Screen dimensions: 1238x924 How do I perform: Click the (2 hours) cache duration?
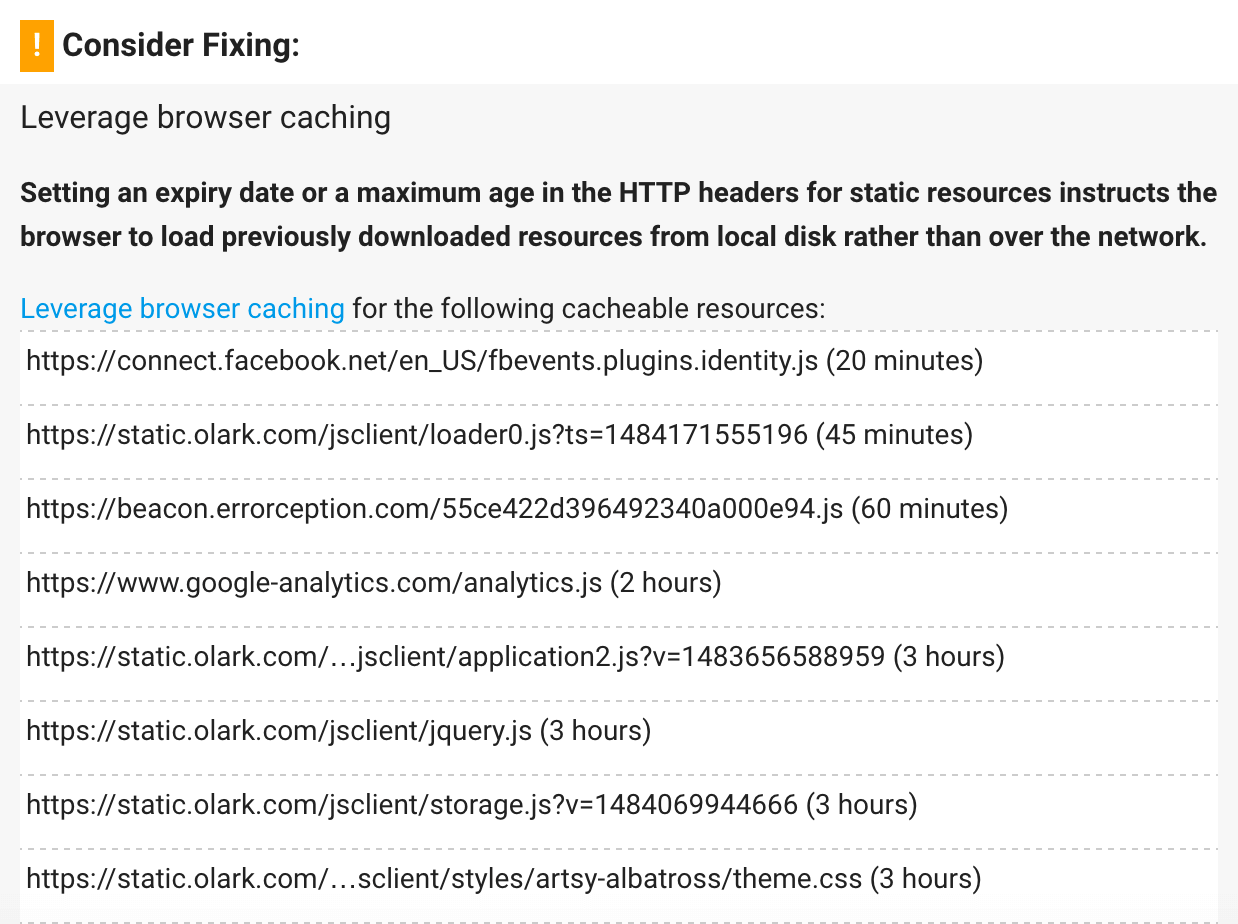click(666, 582)
